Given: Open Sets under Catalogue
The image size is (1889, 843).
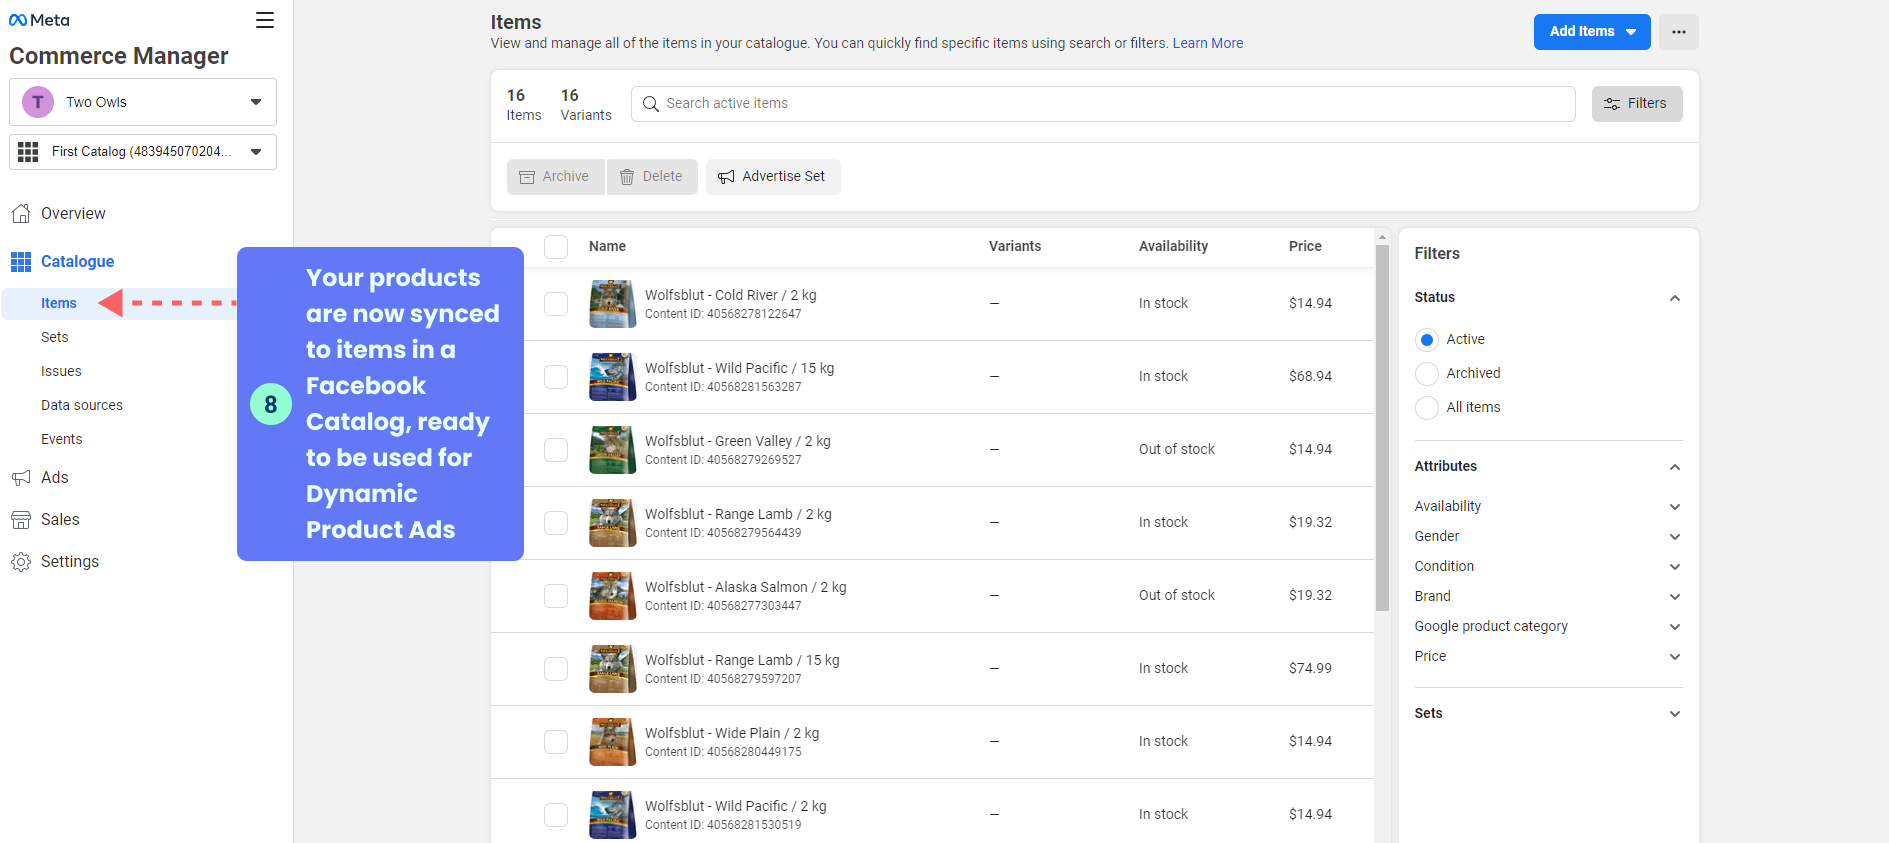Looking at the screenshot, I should pos(55,338).
